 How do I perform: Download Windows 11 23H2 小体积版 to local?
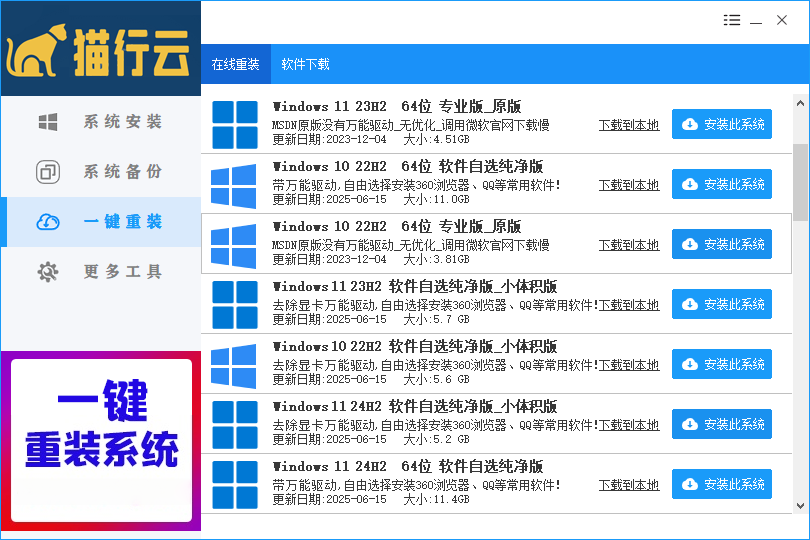(x=629, y=305)
